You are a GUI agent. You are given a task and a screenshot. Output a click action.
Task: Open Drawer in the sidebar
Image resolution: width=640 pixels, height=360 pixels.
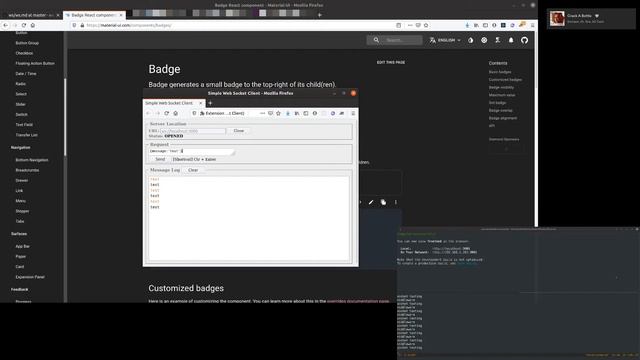click(x=22, y=180)
